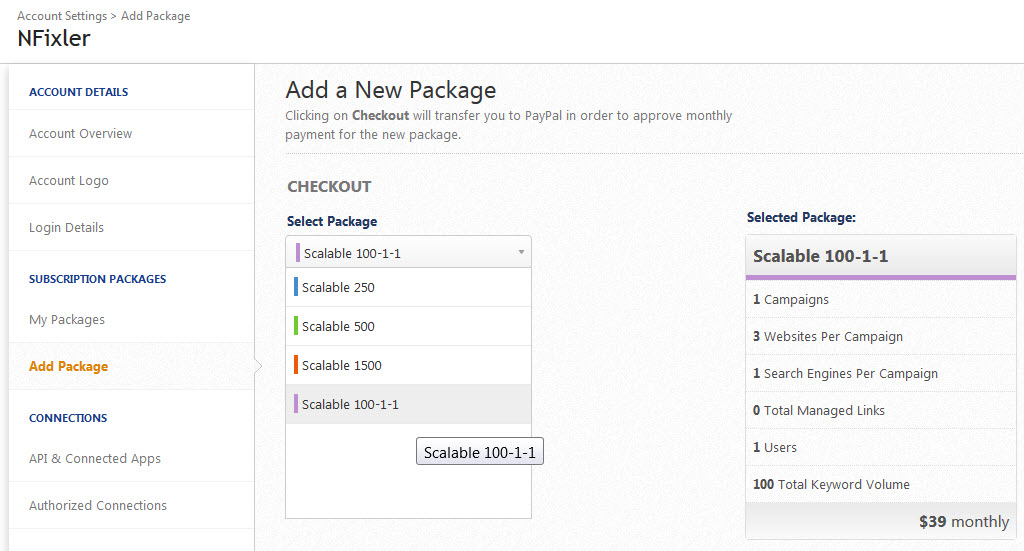The width and height of the screenshot is (1024, 551).
Task: Click the purple color marker in the selected dropdown field
Action: 298,253
